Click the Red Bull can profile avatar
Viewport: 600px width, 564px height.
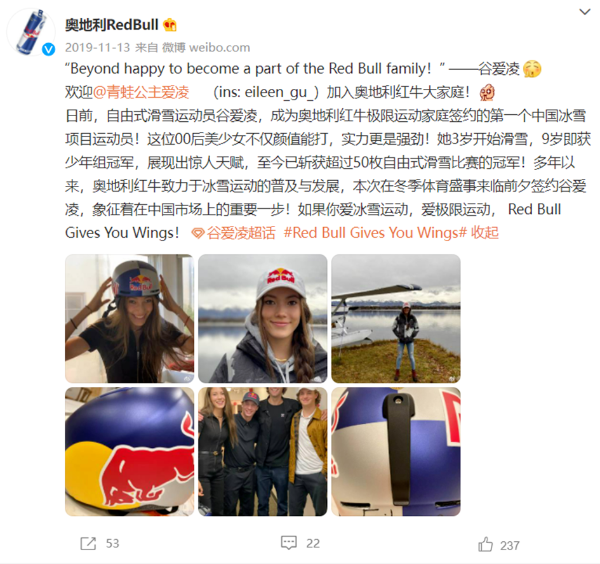click(x=31, y=32)
